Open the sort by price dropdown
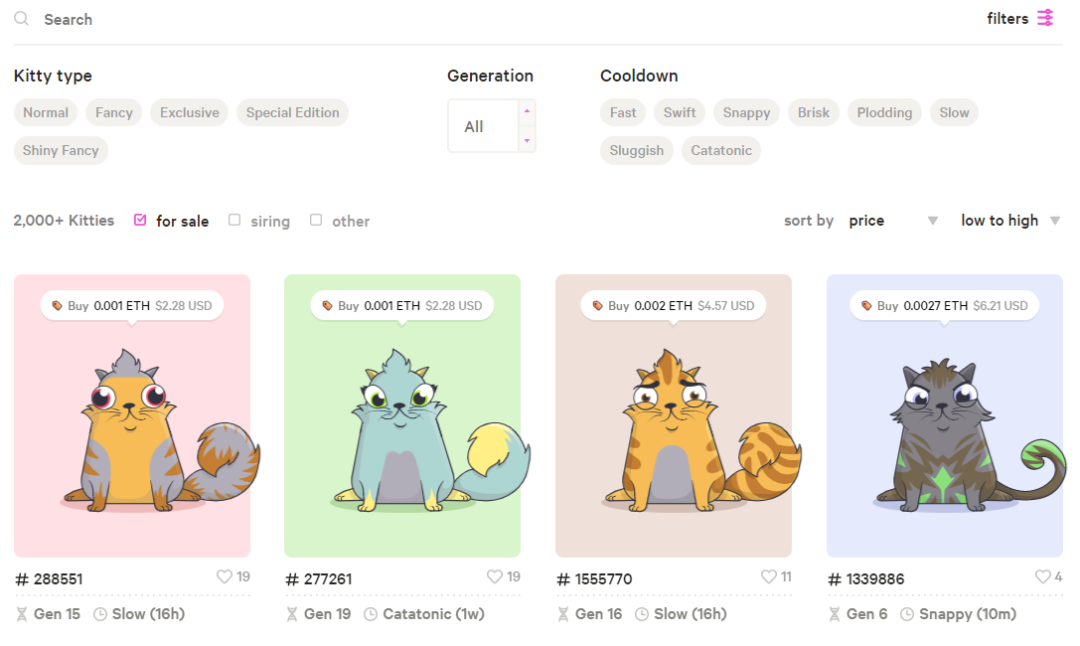Image resolution: width=1080 pixels, height=646 pixels. pos(892,220)
